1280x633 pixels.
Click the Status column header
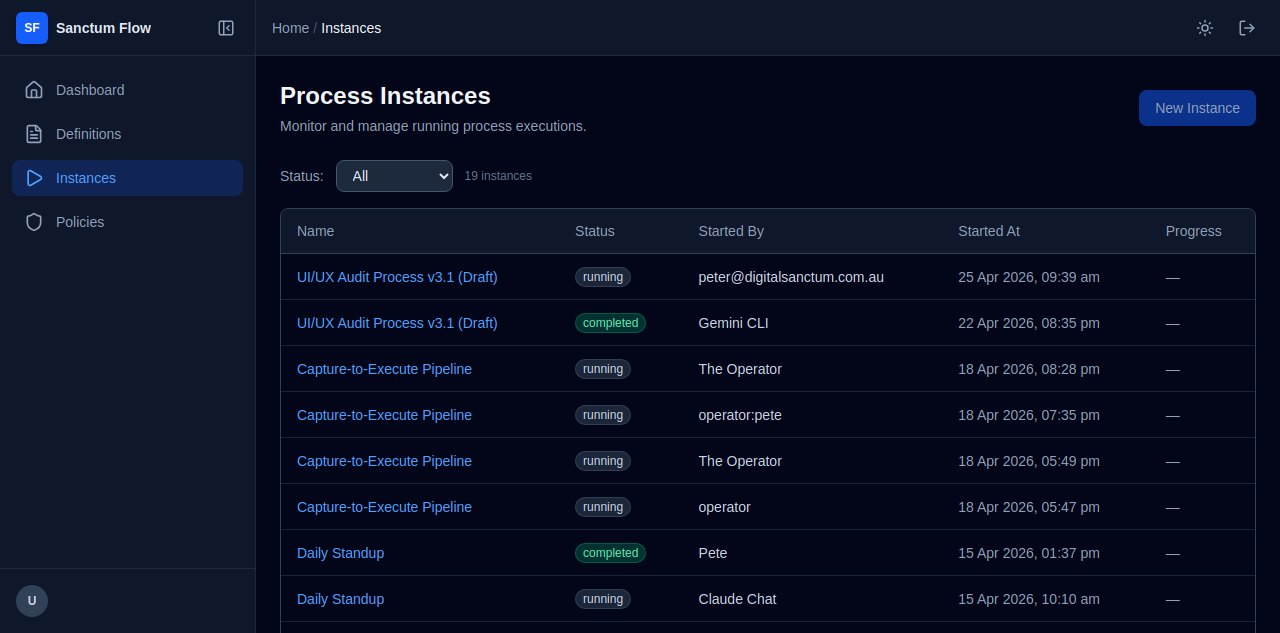click(x=595, y=231)
